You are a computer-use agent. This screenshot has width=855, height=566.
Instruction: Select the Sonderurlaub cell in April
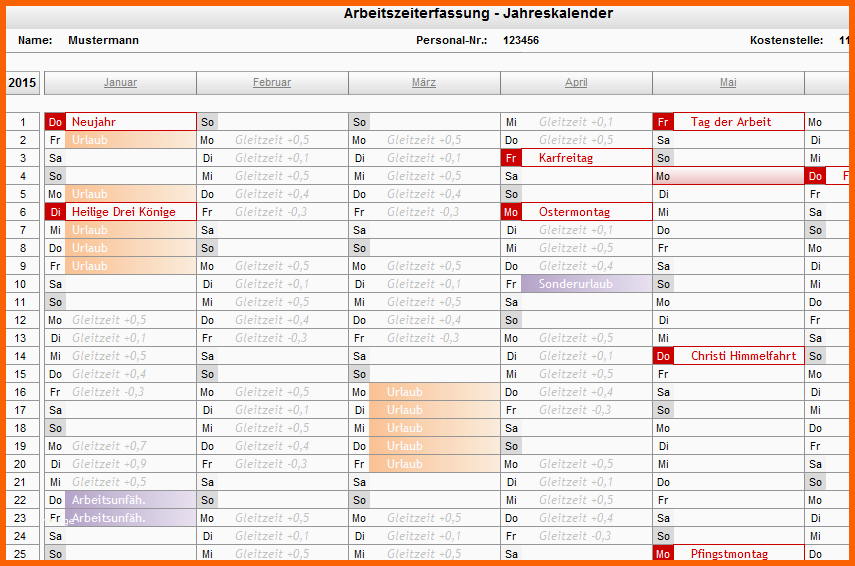587,284
